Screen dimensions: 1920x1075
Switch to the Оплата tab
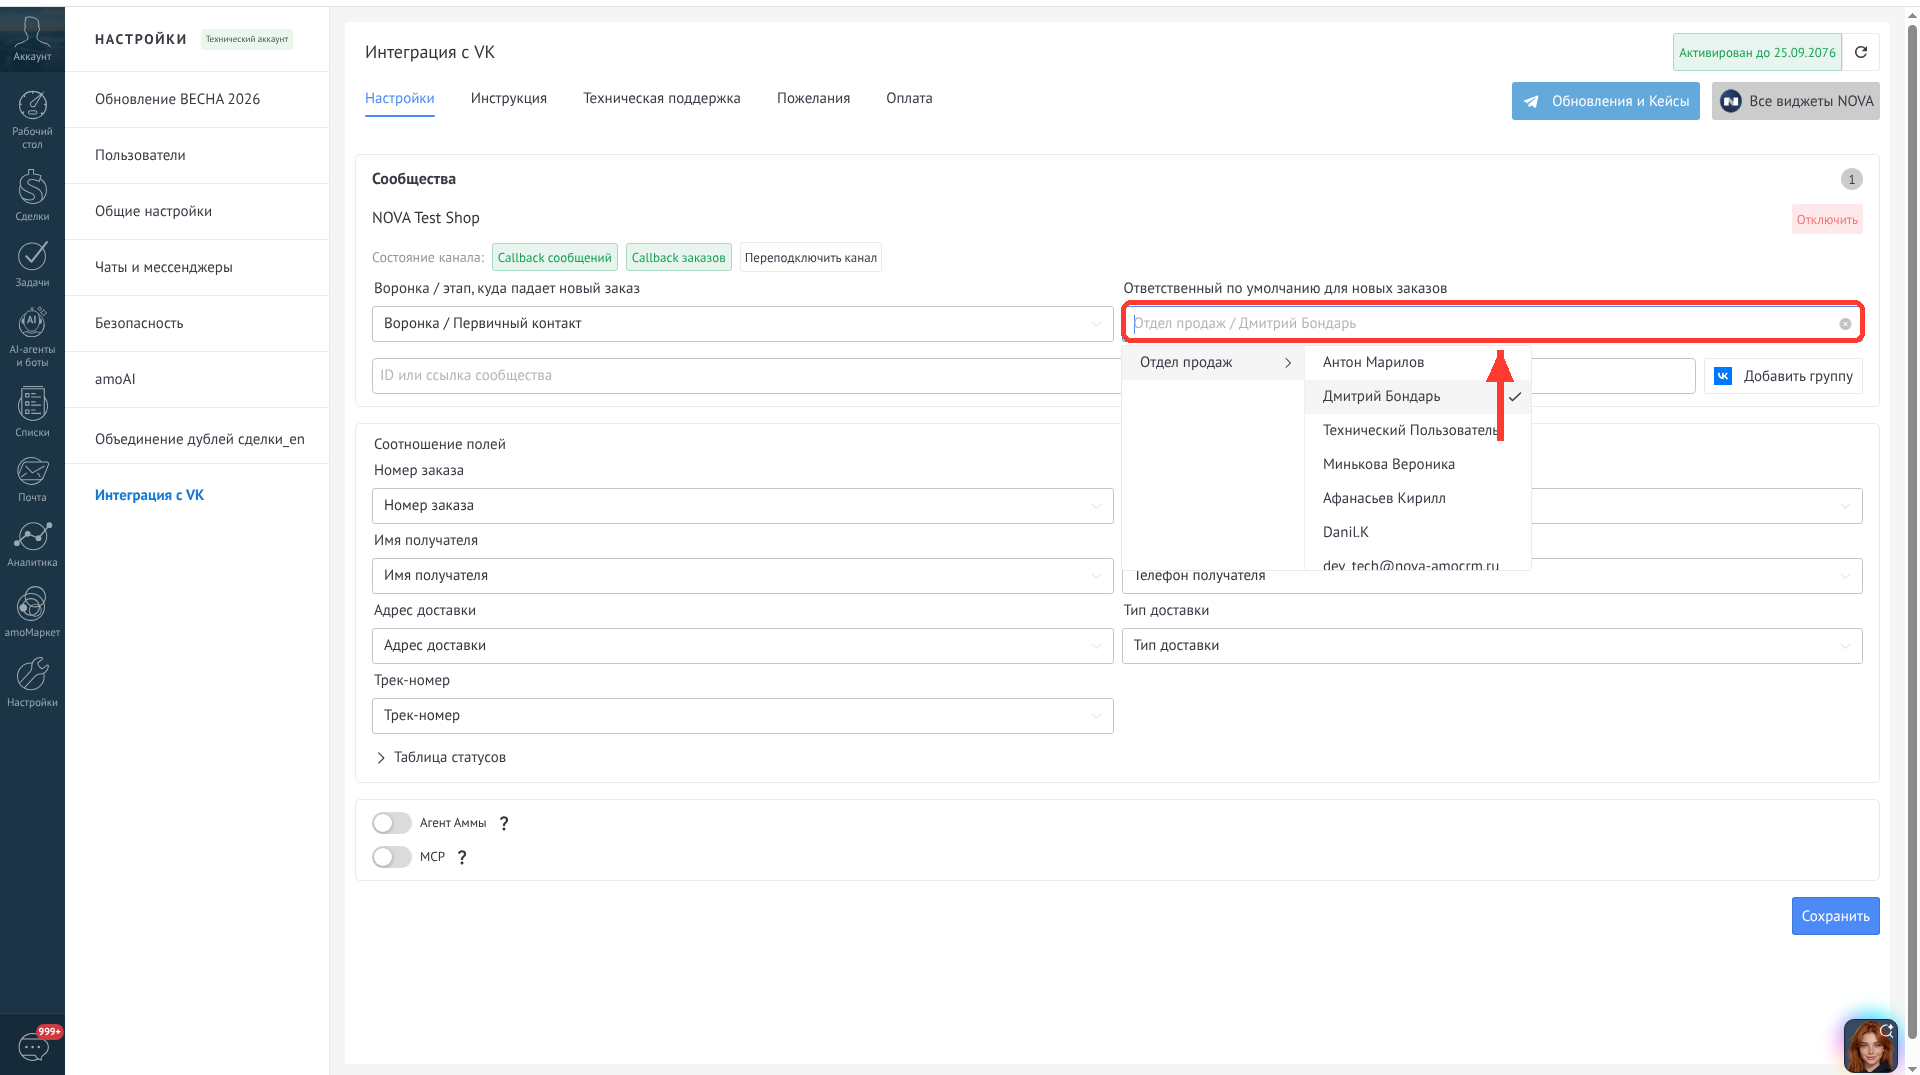click(x=909, y=98)
